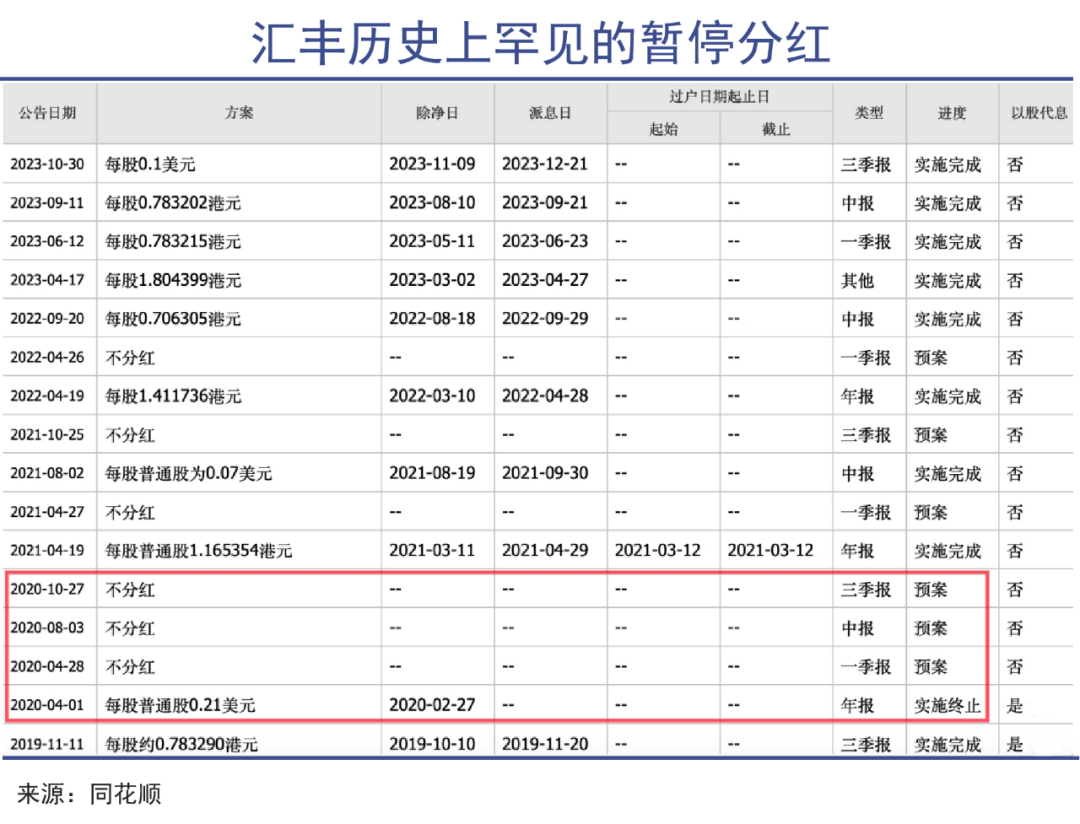The image size is (1080, 824).
Task: Select the 起始 sub-column header
Action: (663, 129)
